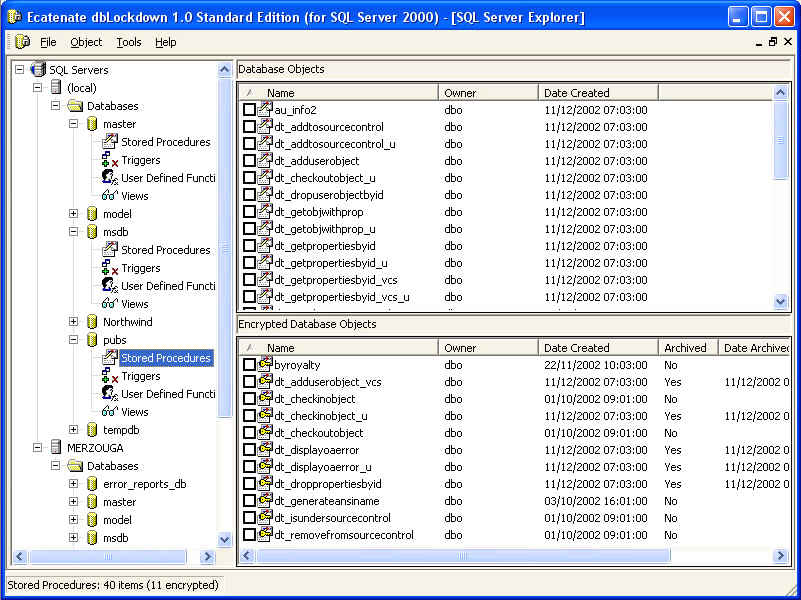Click the SQL Servers root node icon
The image size is (801, 600).
(38, 69)
